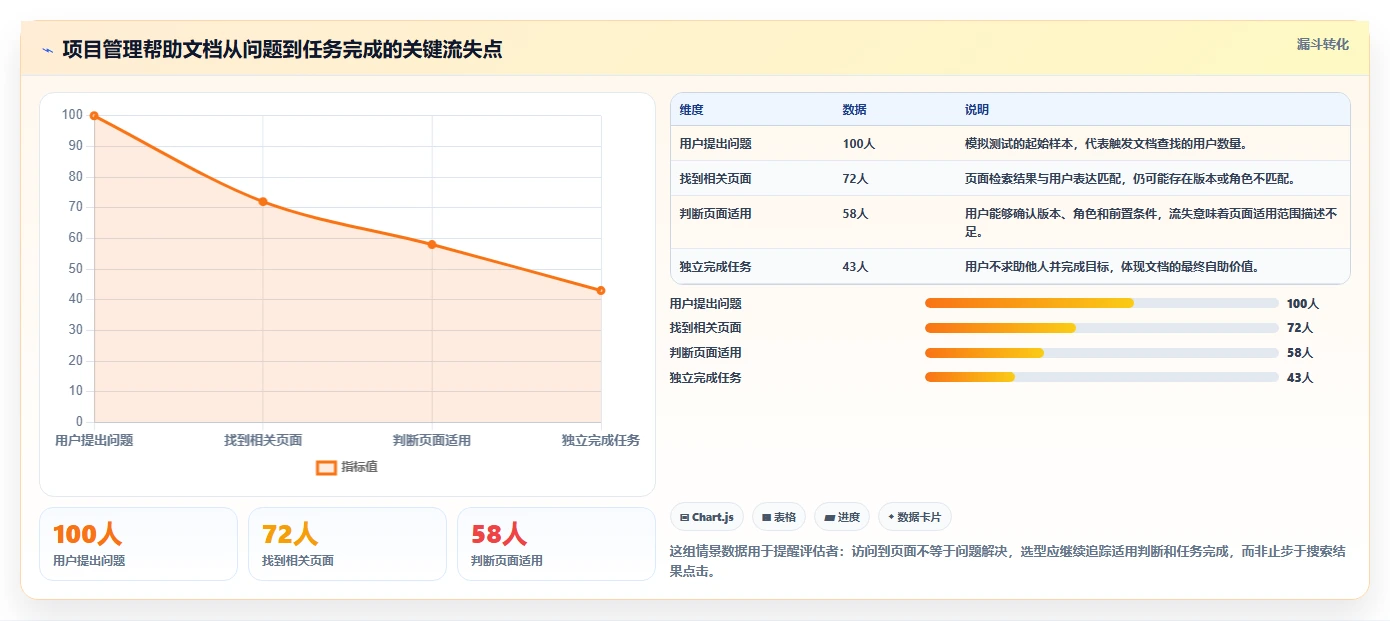Click the 判断页面适用 progress bar
Screen dimensions: 1390x621
[x=1102, y=353]
